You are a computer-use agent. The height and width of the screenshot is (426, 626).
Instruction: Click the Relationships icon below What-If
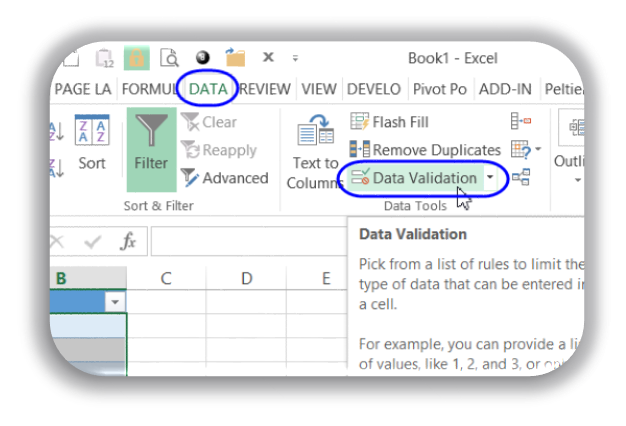pos(521,178)
